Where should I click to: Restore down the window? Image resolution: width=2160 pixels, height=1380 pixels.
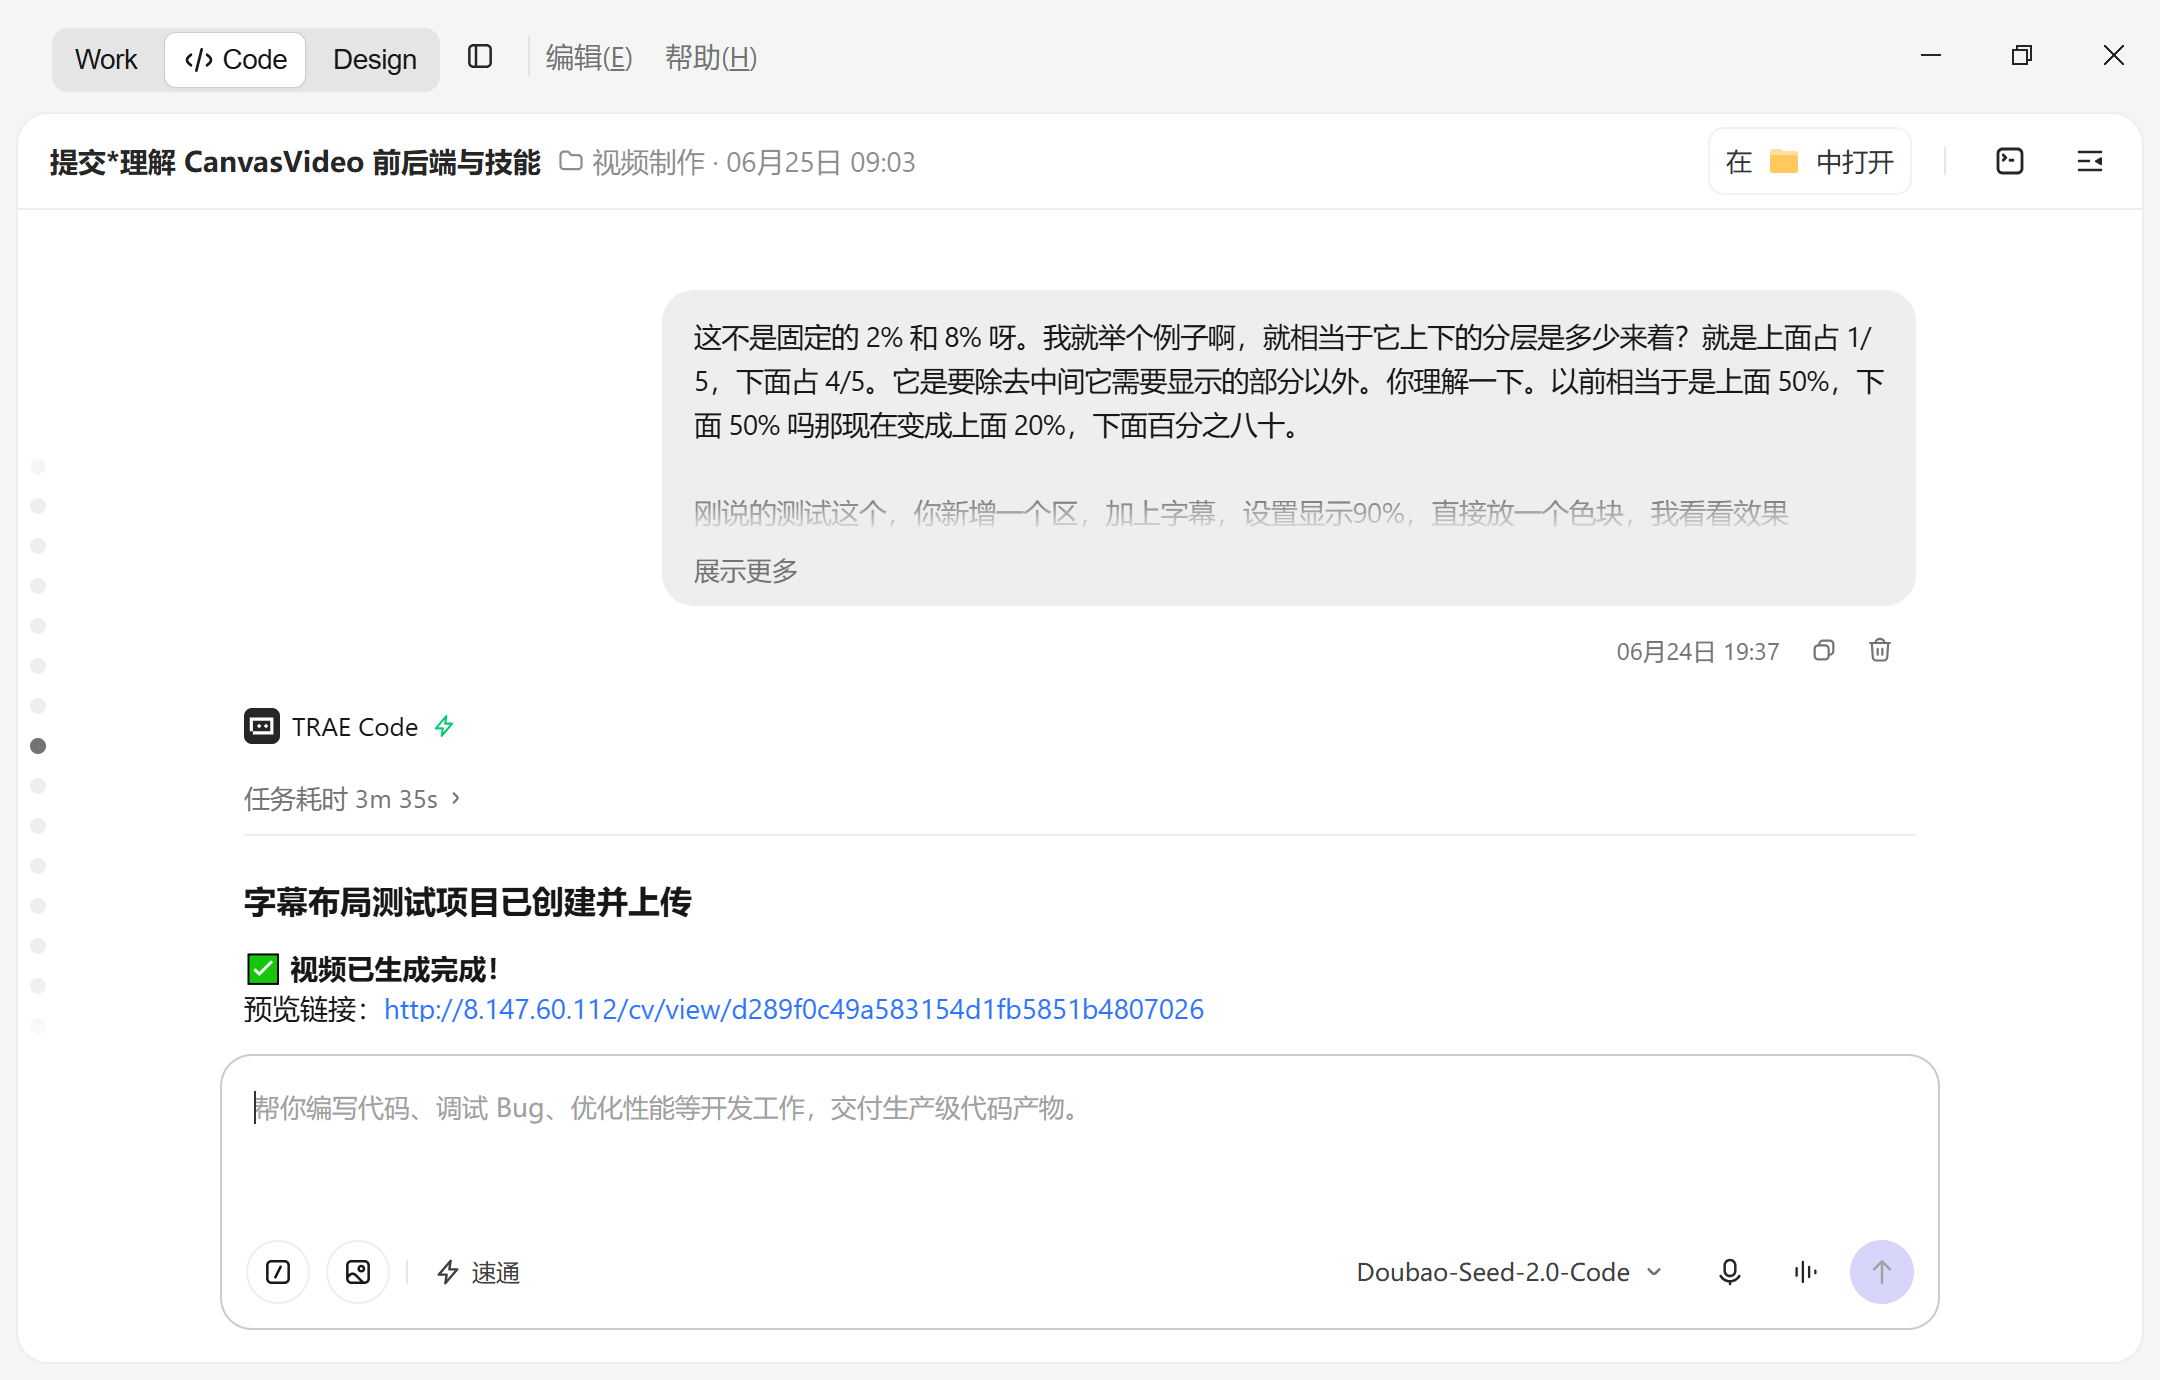pos(2022,56)
